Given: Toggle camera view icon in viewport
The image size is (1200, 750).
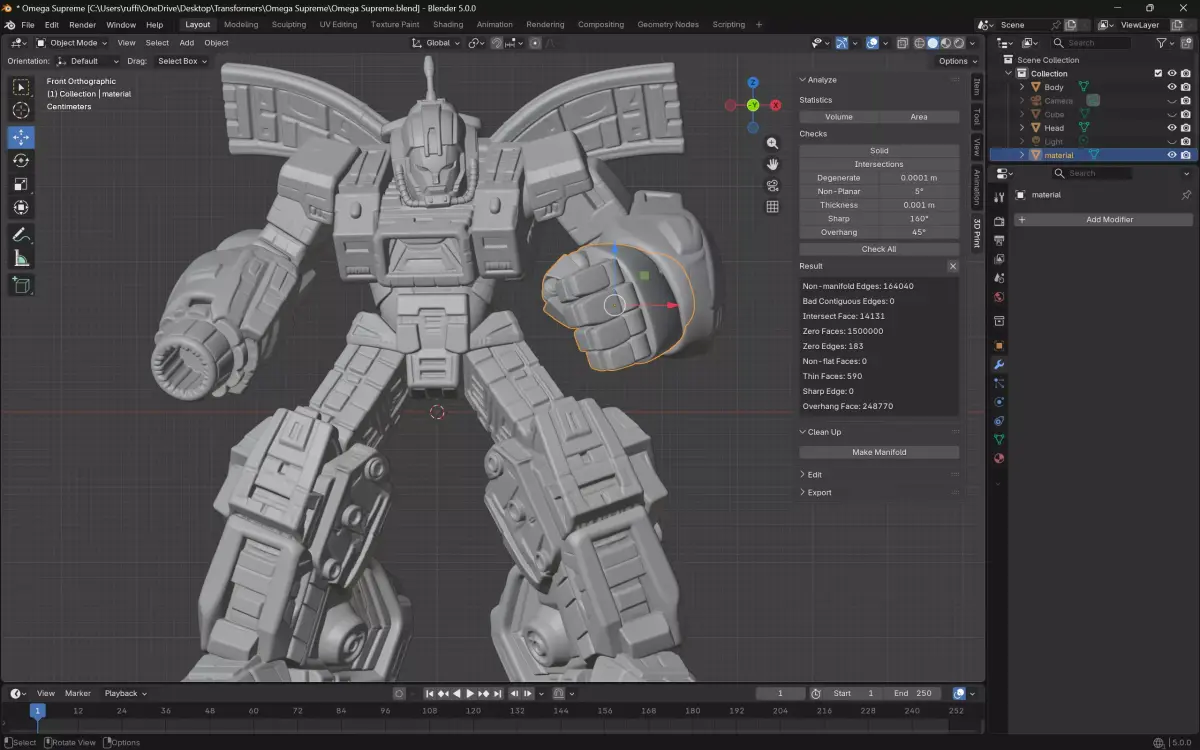Looking at the screenshot, I should (772, 186).
